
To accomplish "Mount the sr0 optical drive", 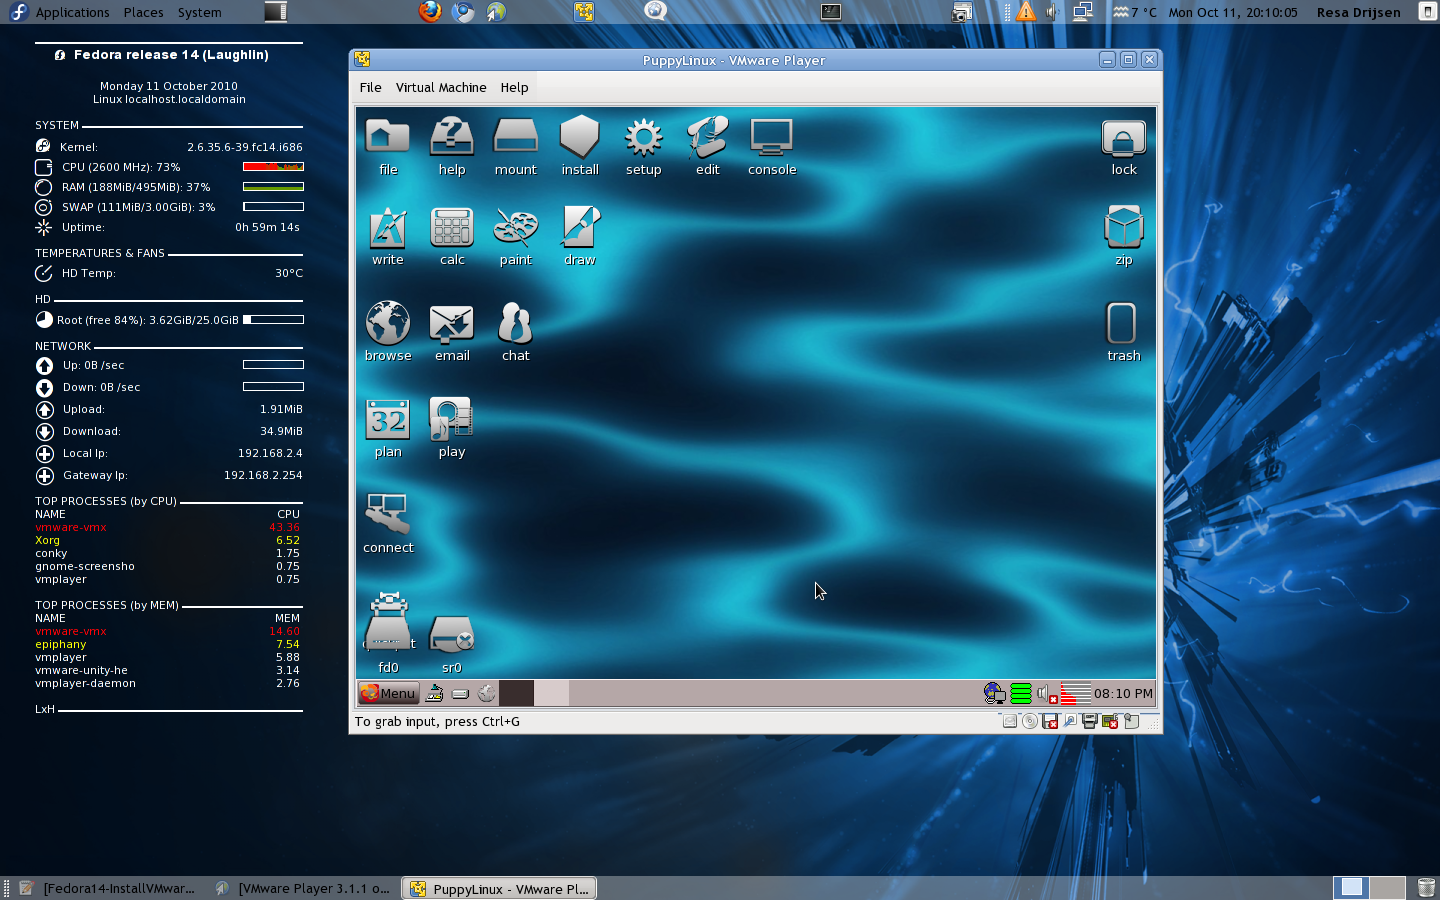I will [452, 634].
